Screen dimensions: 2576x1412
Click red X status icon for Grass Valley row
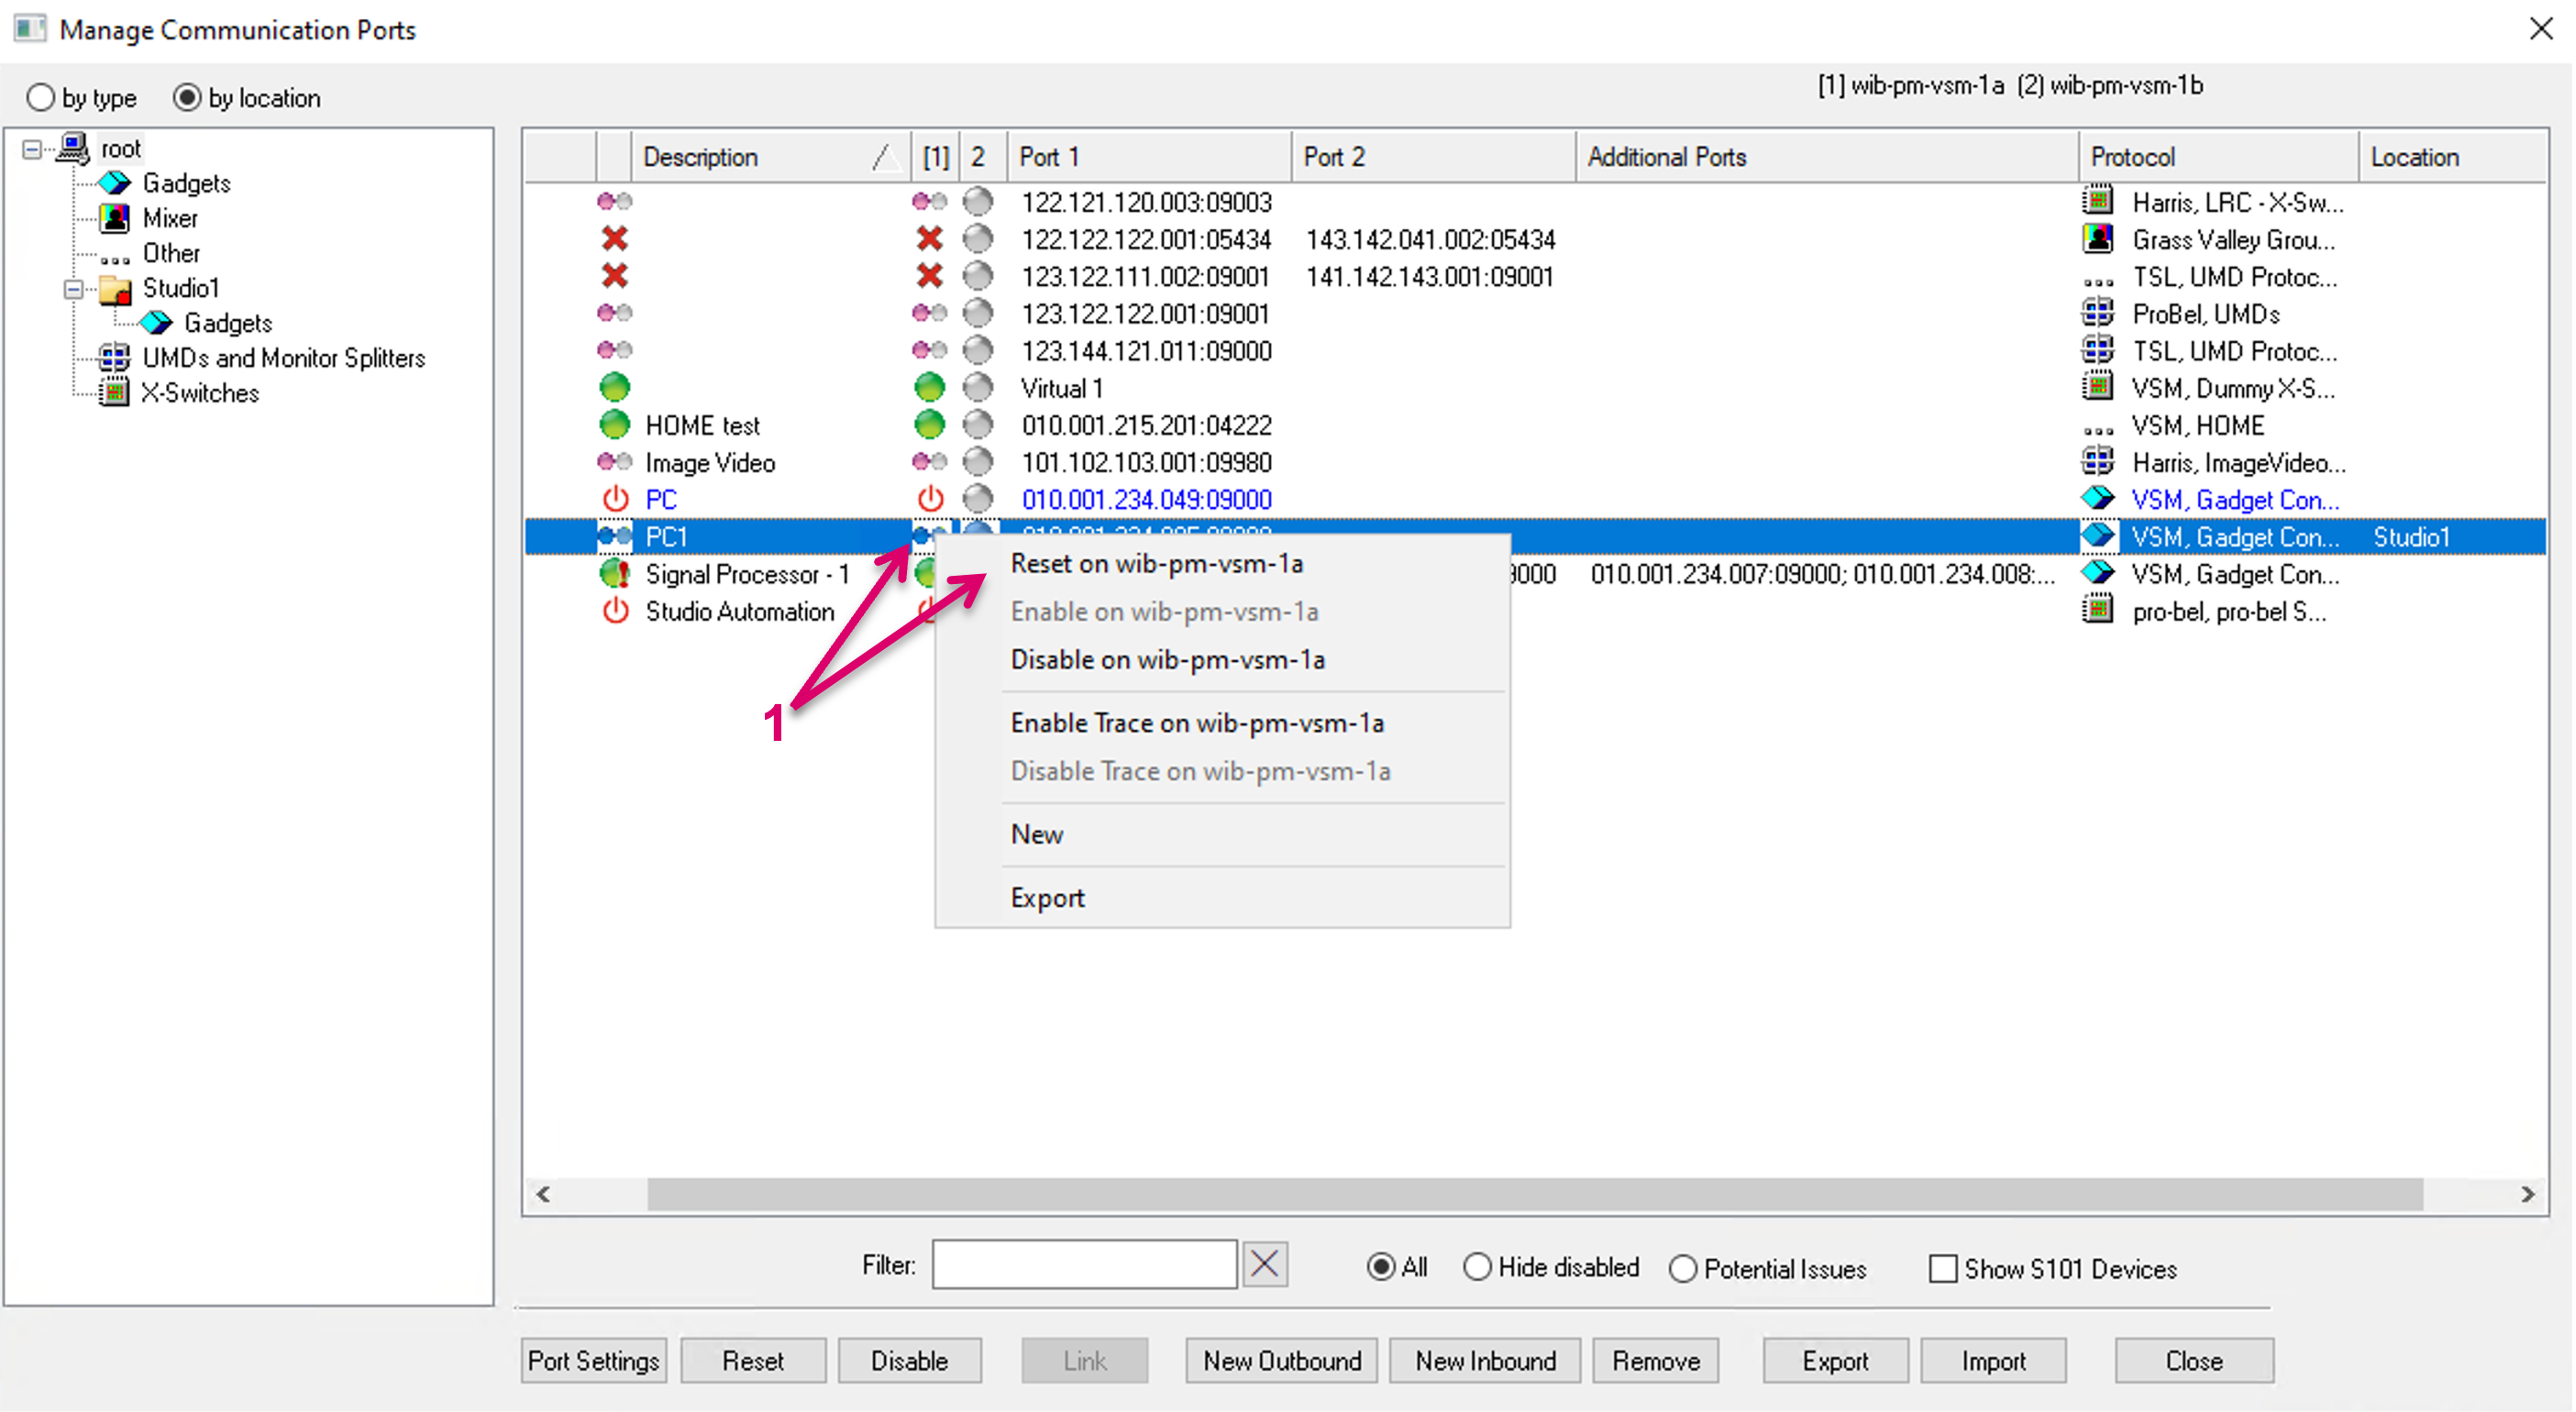[614, 239]
